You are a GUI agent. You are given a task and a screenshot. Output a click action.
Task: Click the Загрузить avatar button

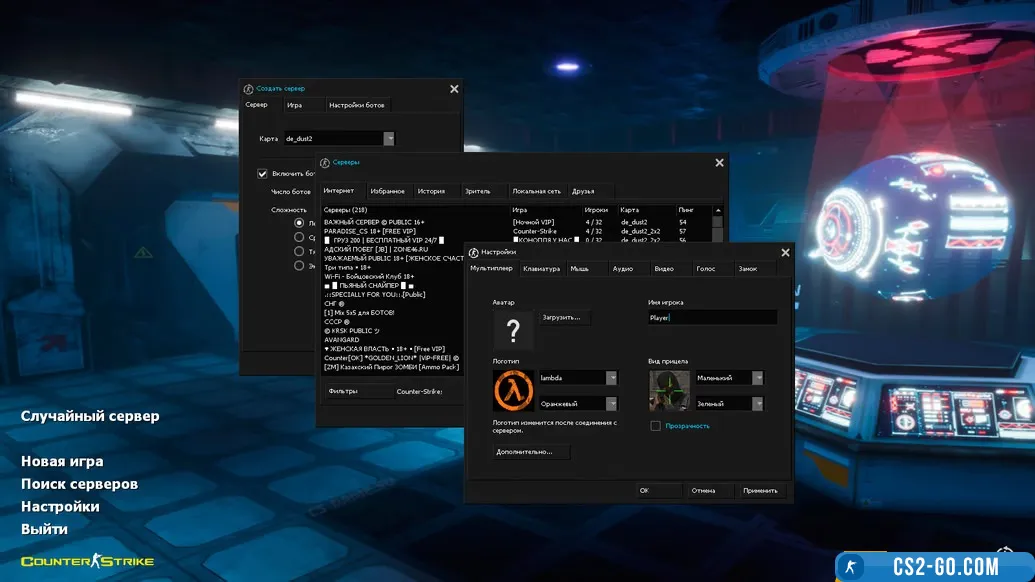[566, 317]
